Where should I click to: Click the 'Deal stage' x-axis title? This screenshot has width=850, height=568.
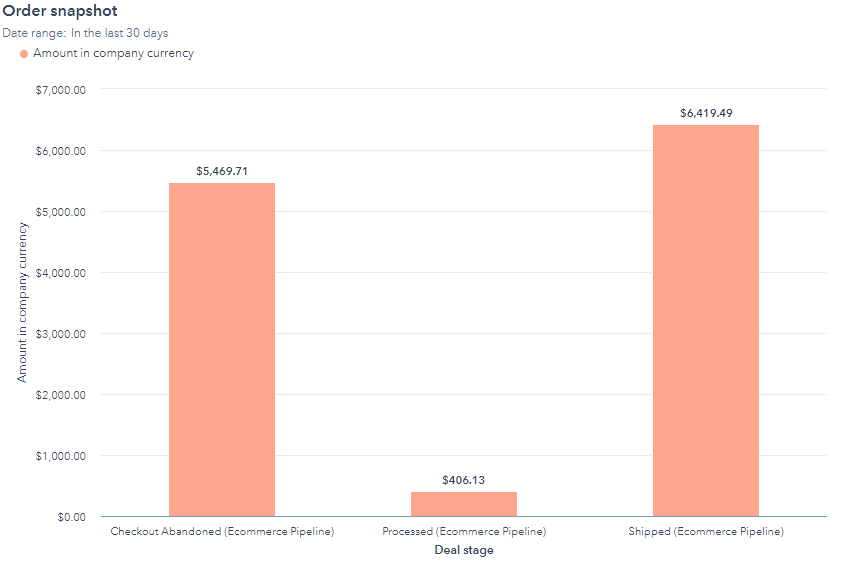[464, 550]
